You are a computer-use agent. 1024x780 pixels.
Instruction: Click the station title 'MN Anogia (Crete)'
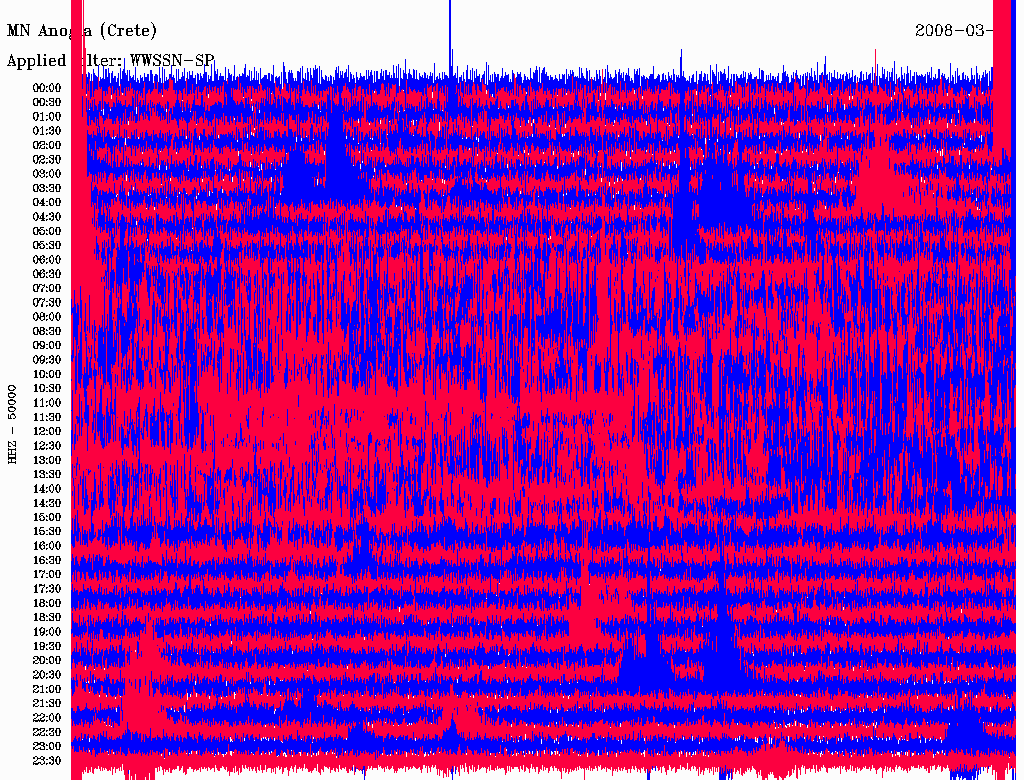point(82,31)
